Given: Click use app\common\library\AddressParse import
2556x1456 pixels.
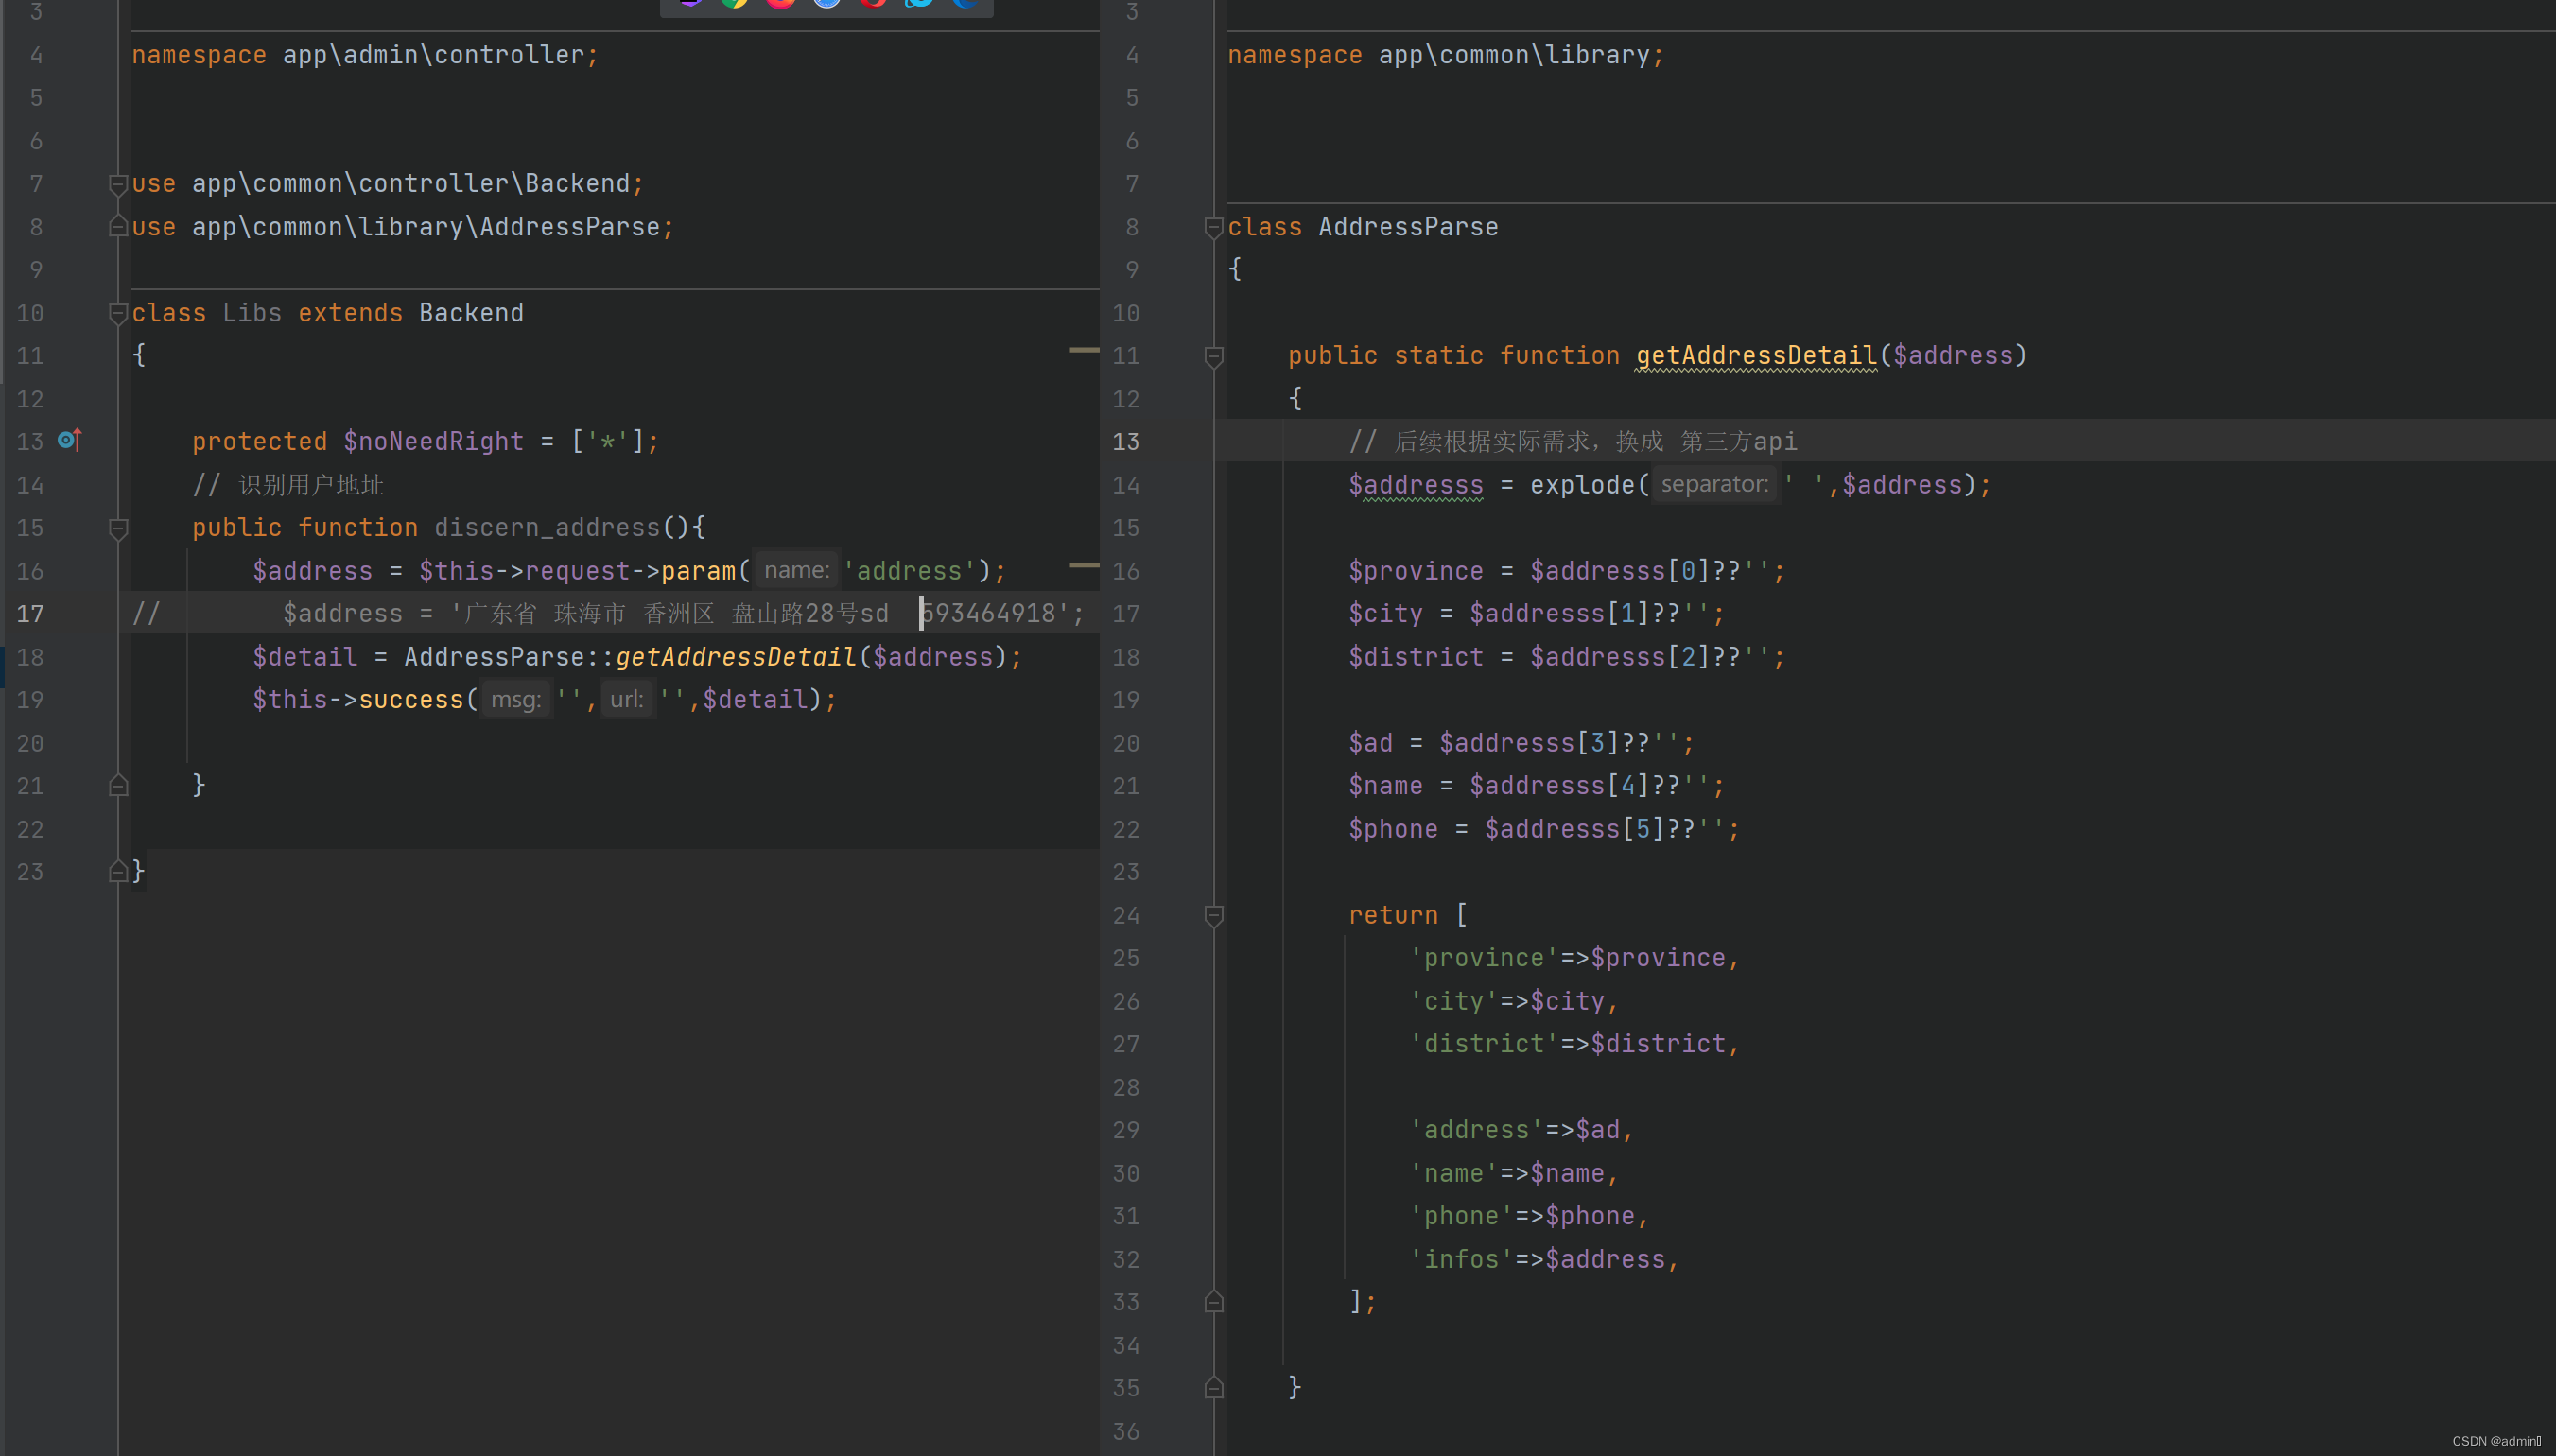Looking at the screenshot, I should [403, 227].
